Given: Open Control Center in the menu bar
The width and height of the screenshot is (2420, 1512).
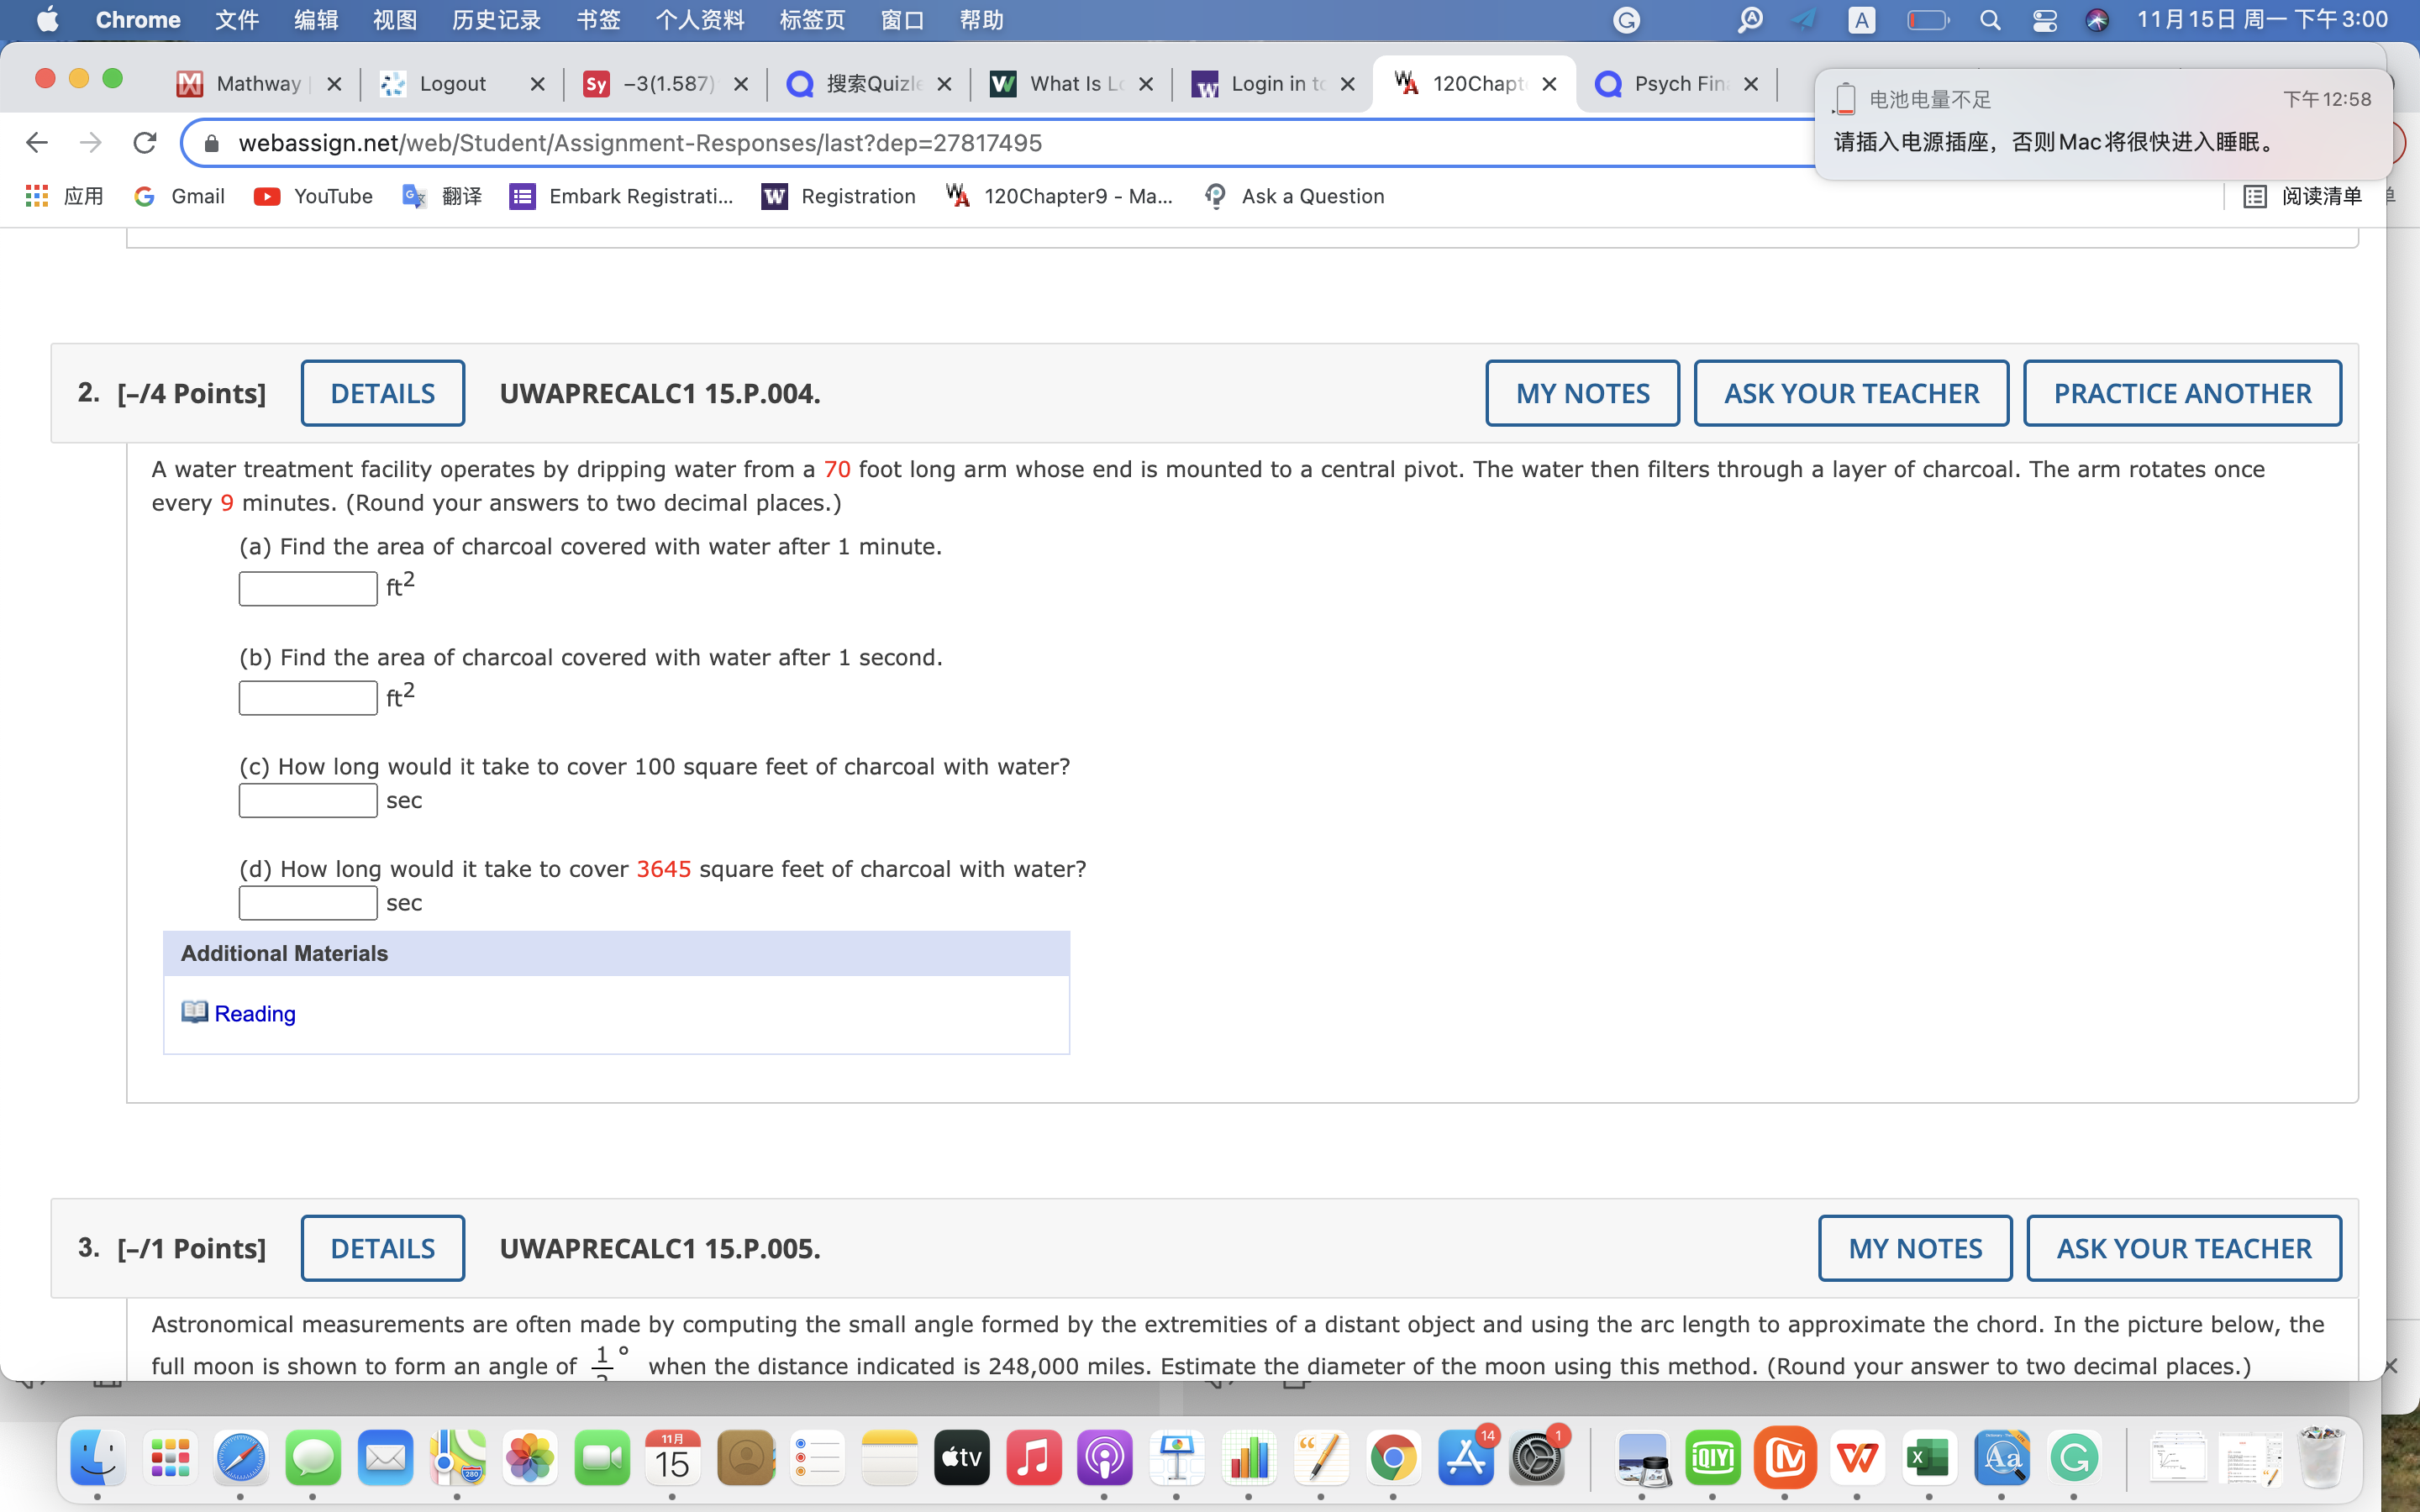Looking at the screenshot, I should click(x=2044, y=20).
